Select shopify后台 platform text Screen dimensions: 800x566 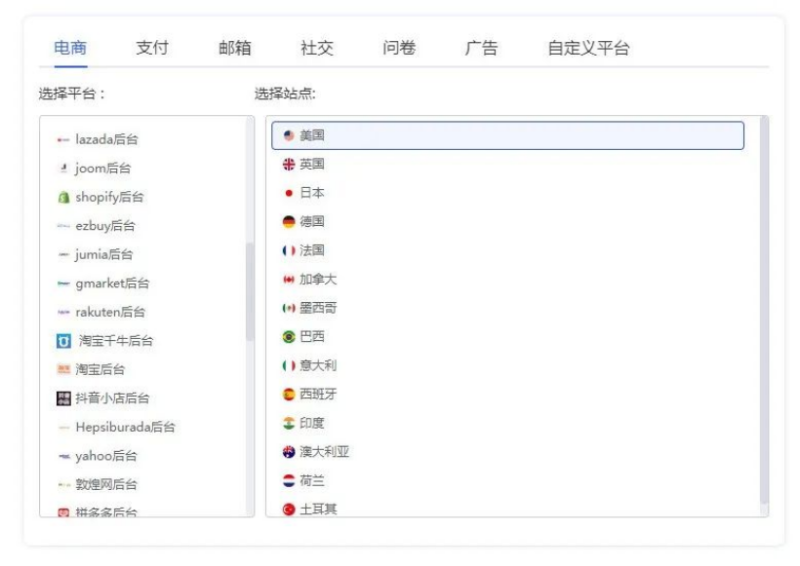click(110, 197)
